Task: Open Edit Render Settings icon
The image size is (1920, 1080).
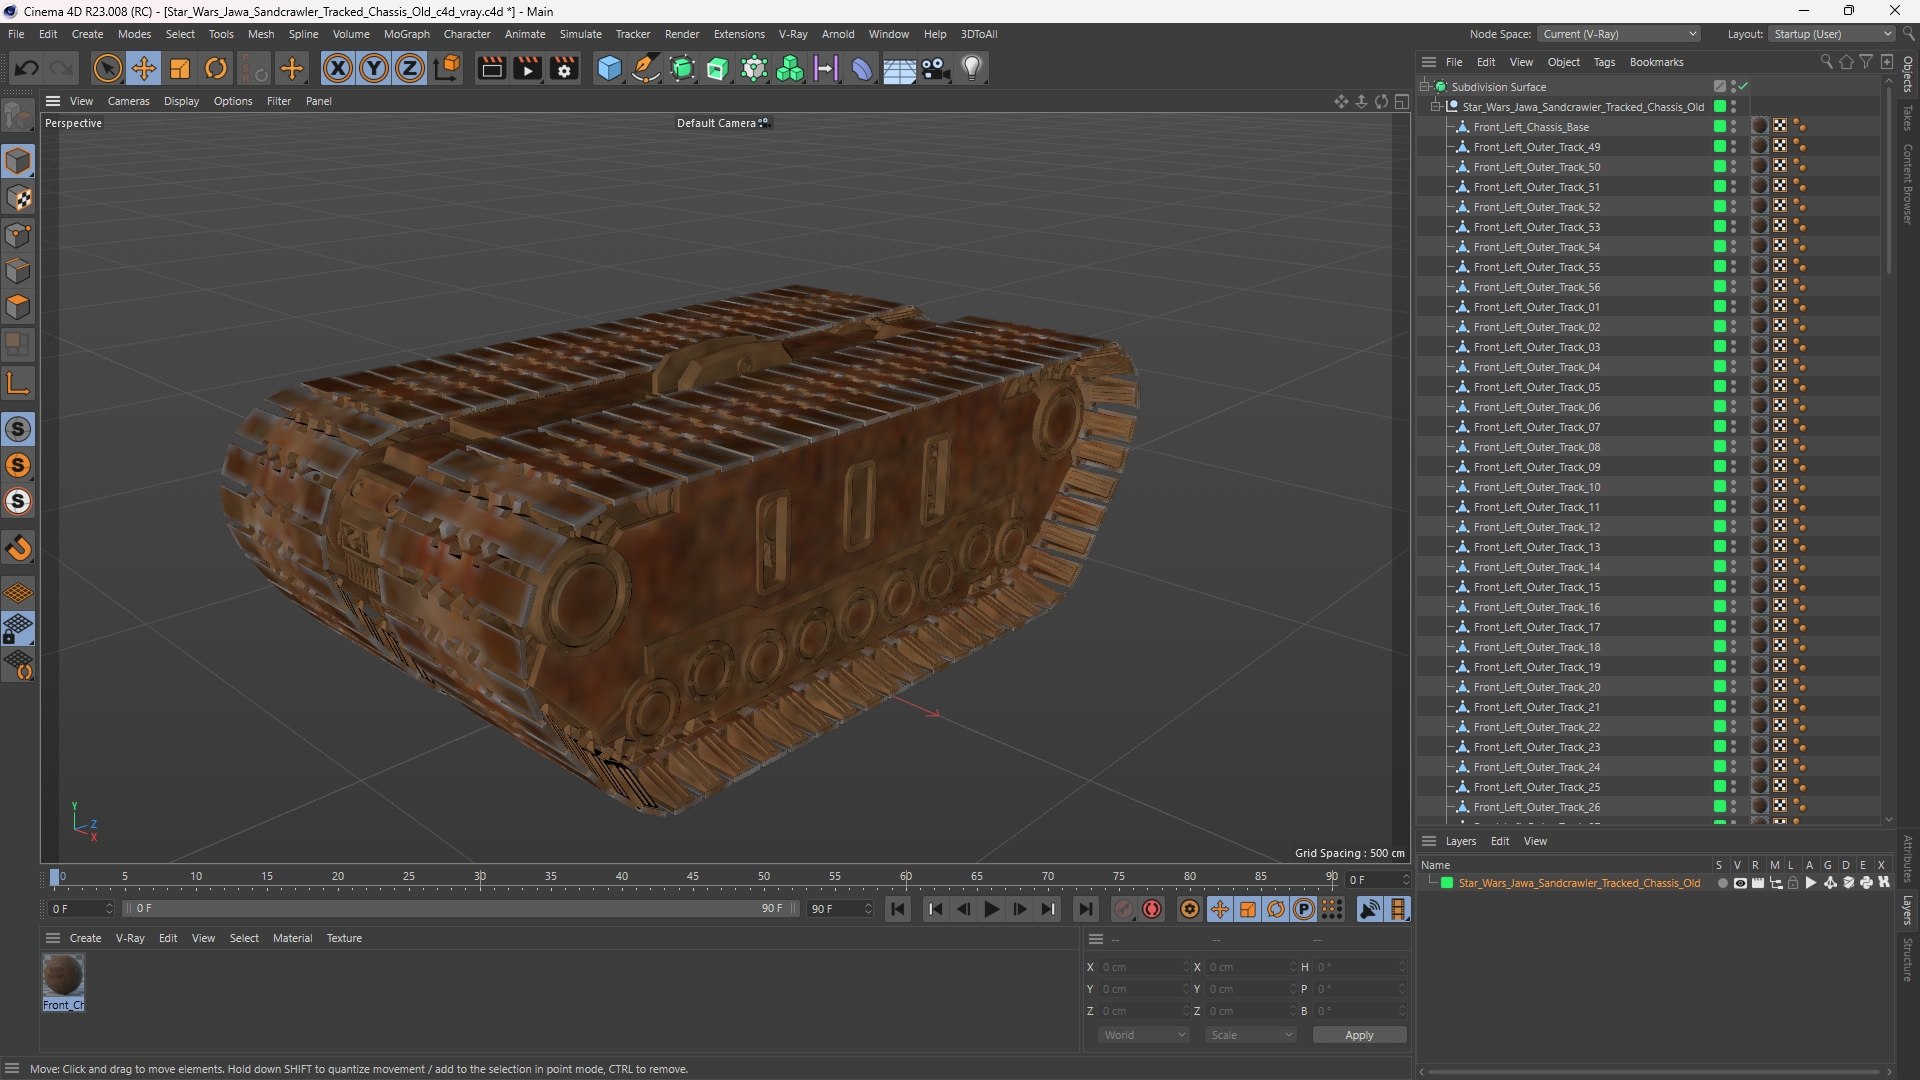Action: pyautogui.click(x=564, y=68)
